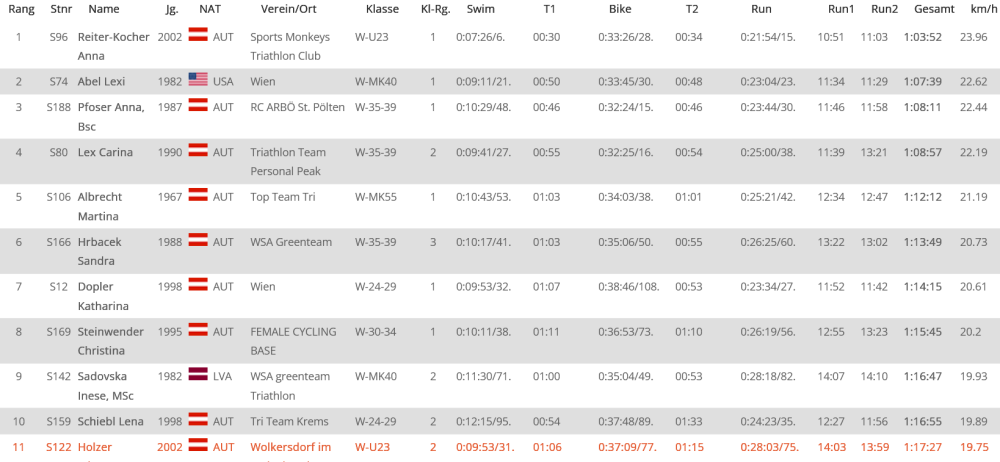Viewport: 1000px width, 462px height.
Task: Sort the table by the Rang column header
Action: pos(22,9)
